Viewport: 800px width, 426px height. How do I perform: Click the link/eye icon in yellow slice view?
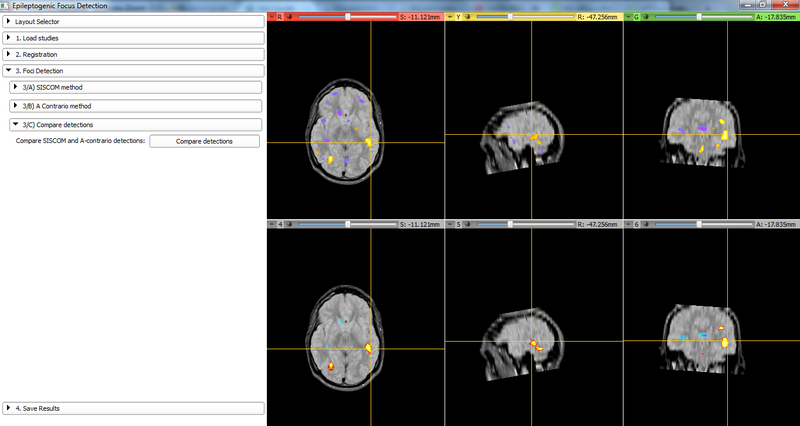pos(468,17)
